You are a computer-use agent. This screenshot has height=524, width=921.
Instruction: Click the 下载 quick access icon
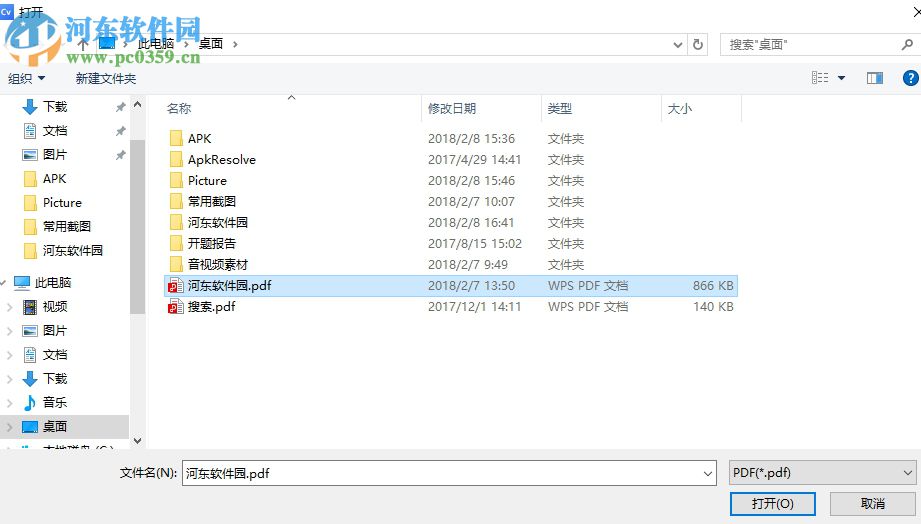[x=30, y=107]
